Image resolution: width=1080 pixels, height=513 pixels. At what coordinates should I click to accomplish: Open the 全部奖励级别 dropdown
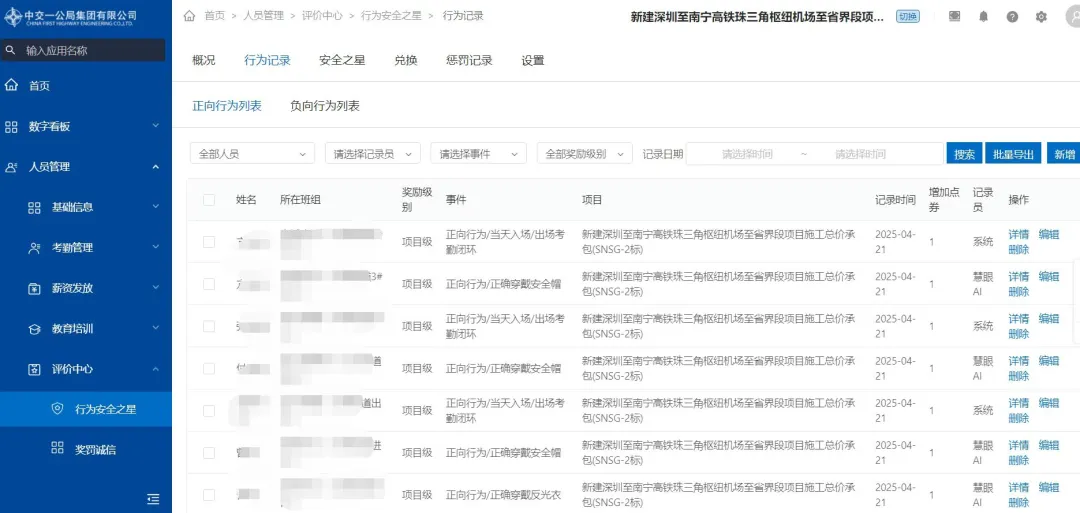(x=585, y=154)
